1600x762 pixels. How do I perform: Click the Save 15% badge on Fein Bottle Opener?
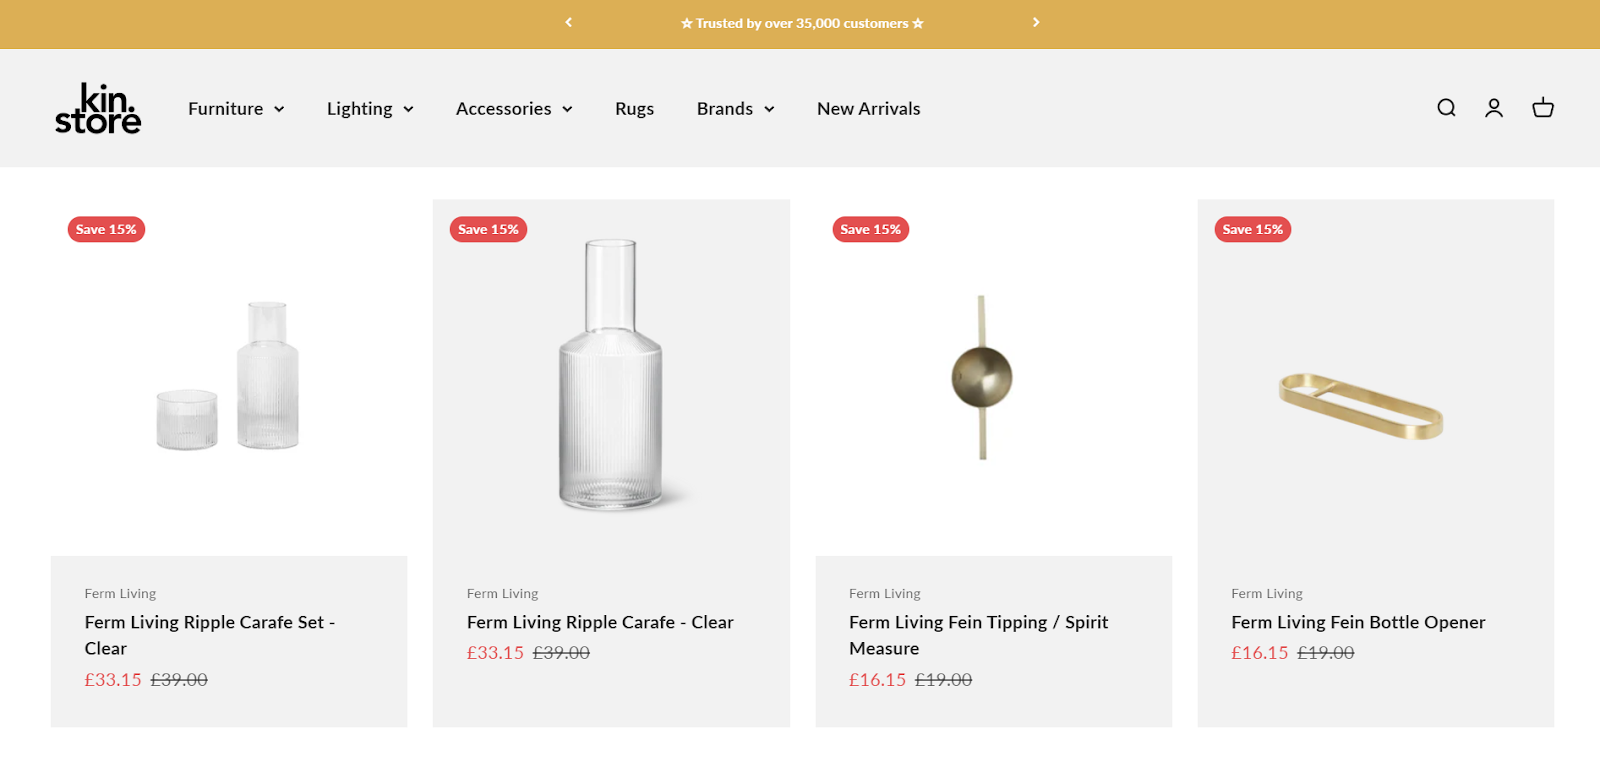click(1252, 229)
